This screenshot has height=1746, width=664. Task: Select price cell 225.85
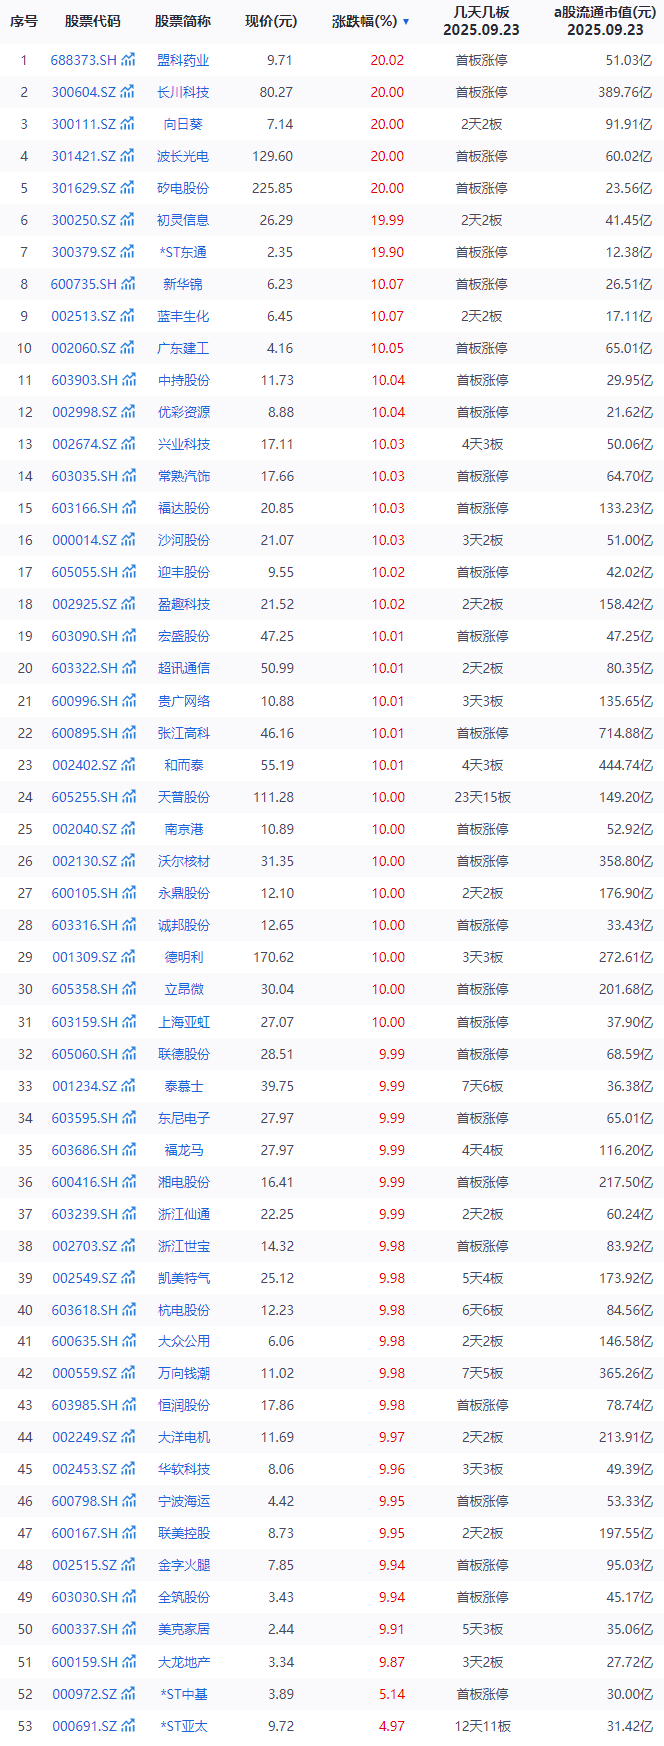pyautogui.click(x=273, y=188)
